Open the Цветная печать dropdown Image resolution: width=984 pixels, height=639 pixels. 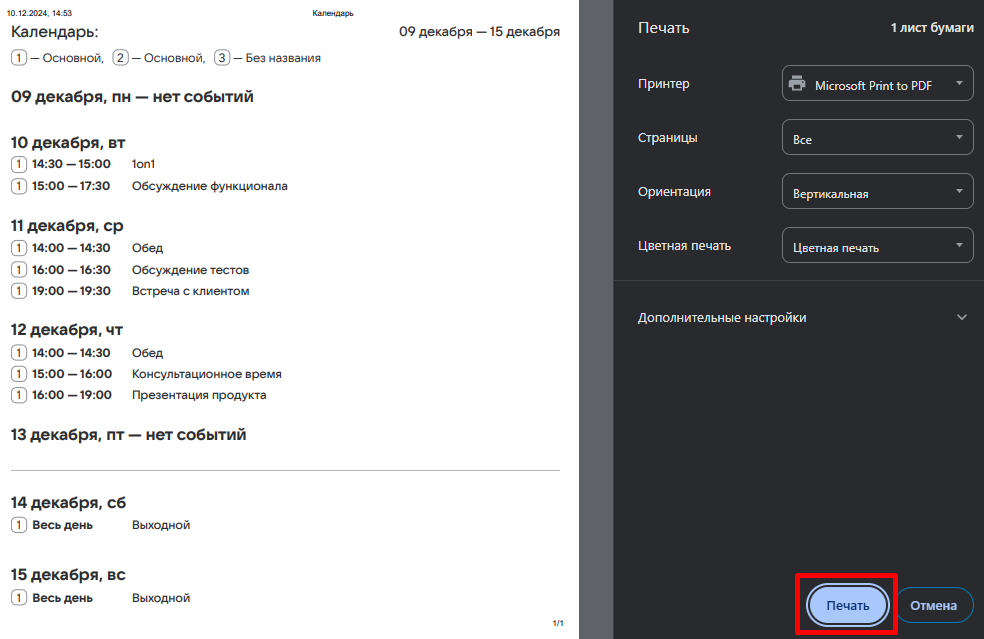[x=876, y=246]
